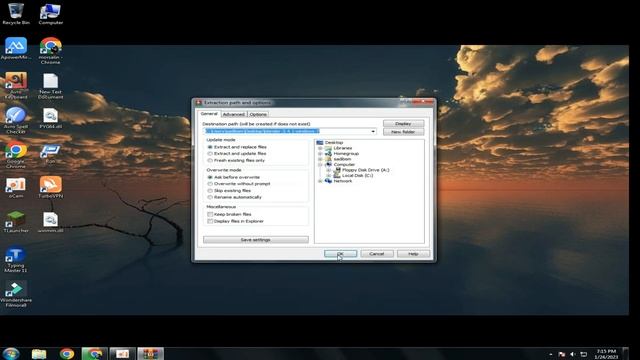Select the Google Chrome desktop shortcut
This screenshot has width=640, height=360.
click(x=16, y=155)
